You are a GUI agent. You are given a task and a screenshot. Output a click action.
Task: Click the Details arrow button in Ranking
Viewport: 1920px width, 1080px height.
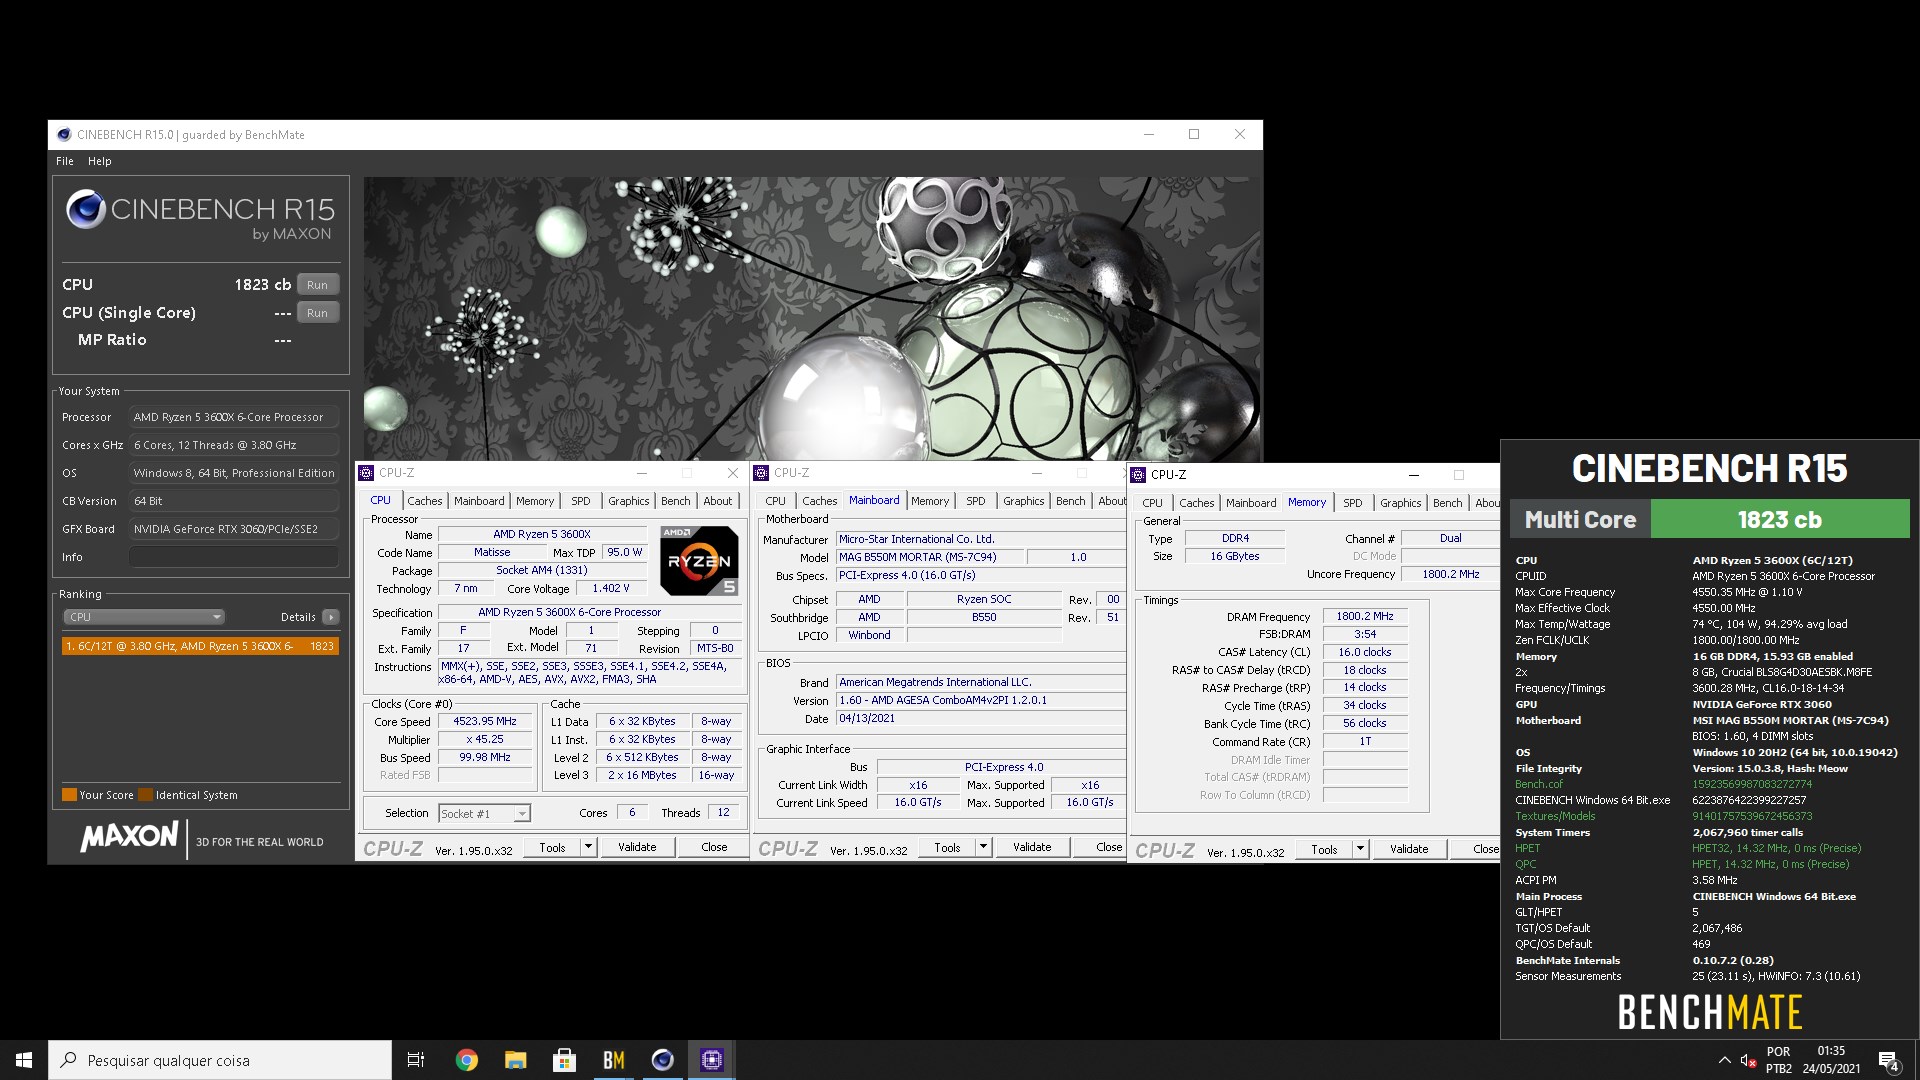[331, 617]
